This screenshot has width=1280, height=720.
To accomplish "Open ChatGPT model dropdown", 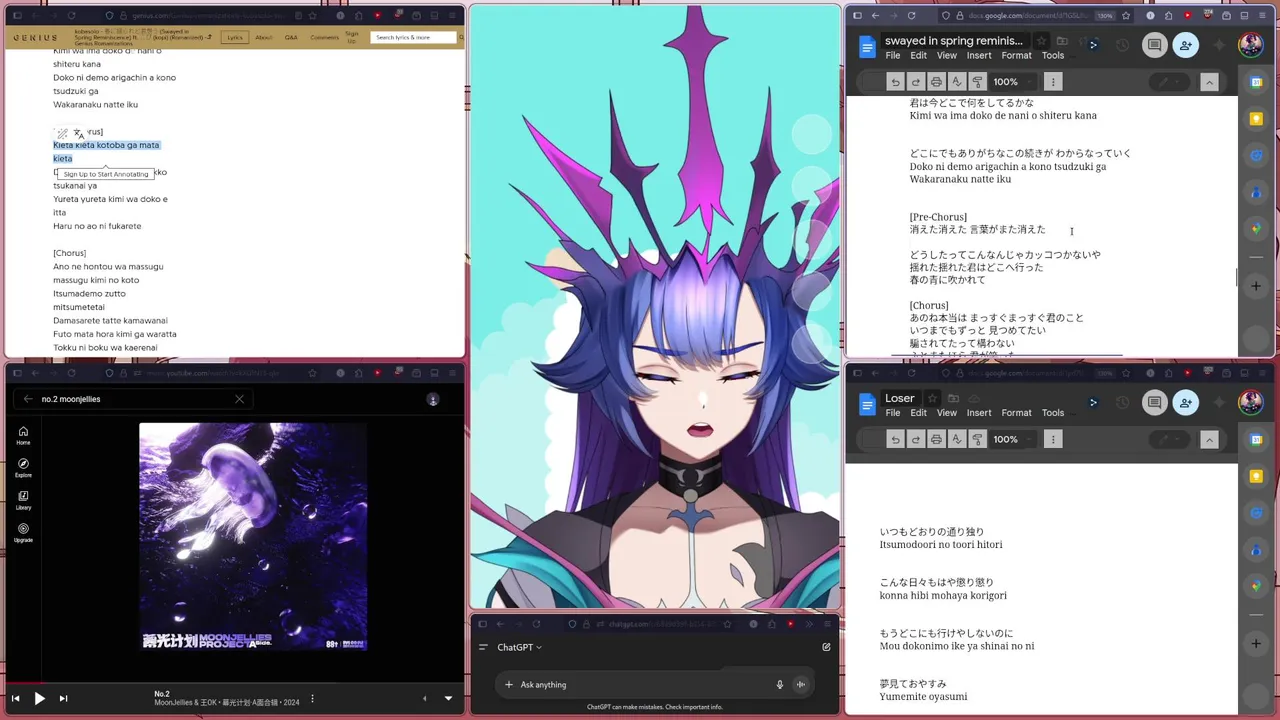I will pyautogui.click(x=520, y=647).
